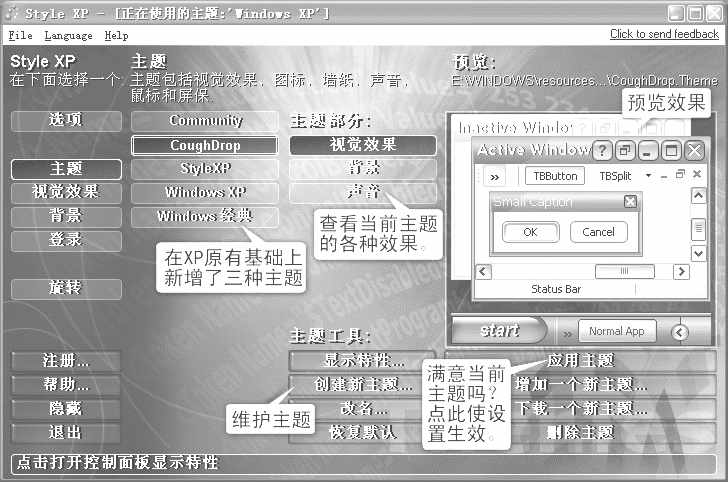Click the preview horizontal scrollbar left arrow
728x482 pixels.
pyautogui.click(x=483, y=271)
